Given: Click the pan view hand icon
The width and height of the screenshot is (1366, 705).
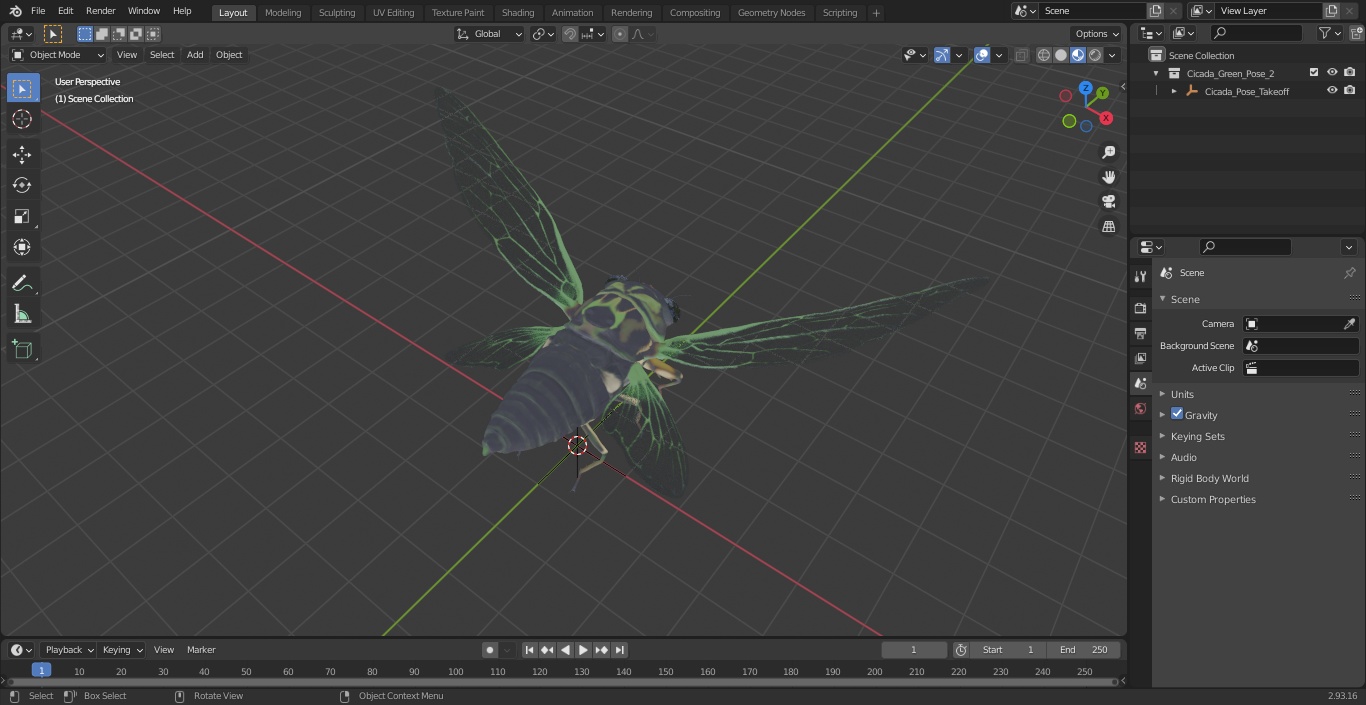Looking at the screenshot, I should click(x=1108, y=177).
